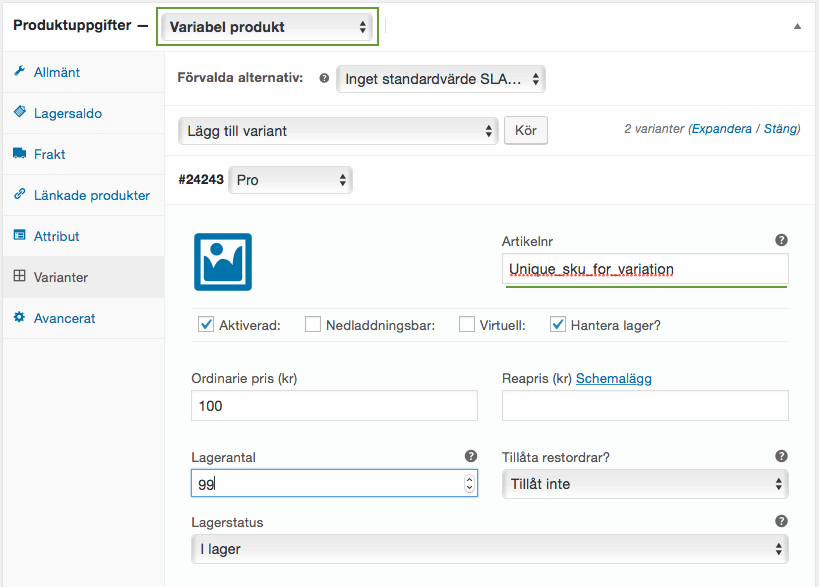Screen dimensions: 819x587
Task: Open the Lagersaldo tab
Action: [x=67, y=113]
